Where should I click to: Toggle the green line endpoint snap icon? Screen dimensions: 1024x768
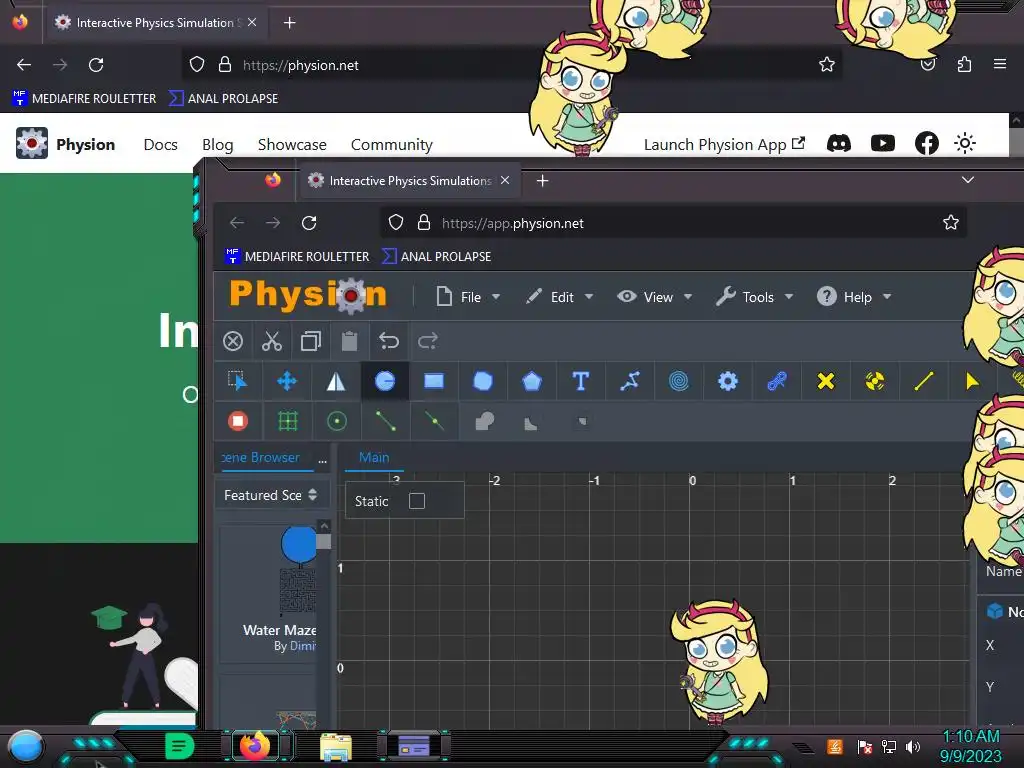[385, 421]
